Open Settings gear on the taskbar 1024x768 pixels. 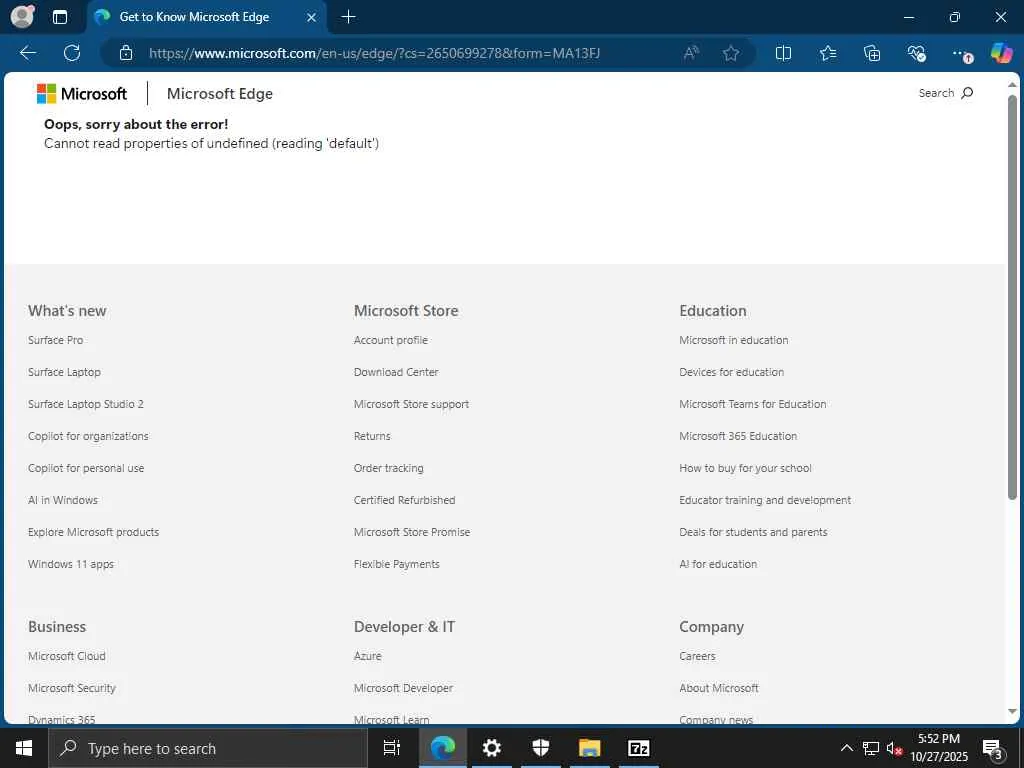click(x=491, y=748)
